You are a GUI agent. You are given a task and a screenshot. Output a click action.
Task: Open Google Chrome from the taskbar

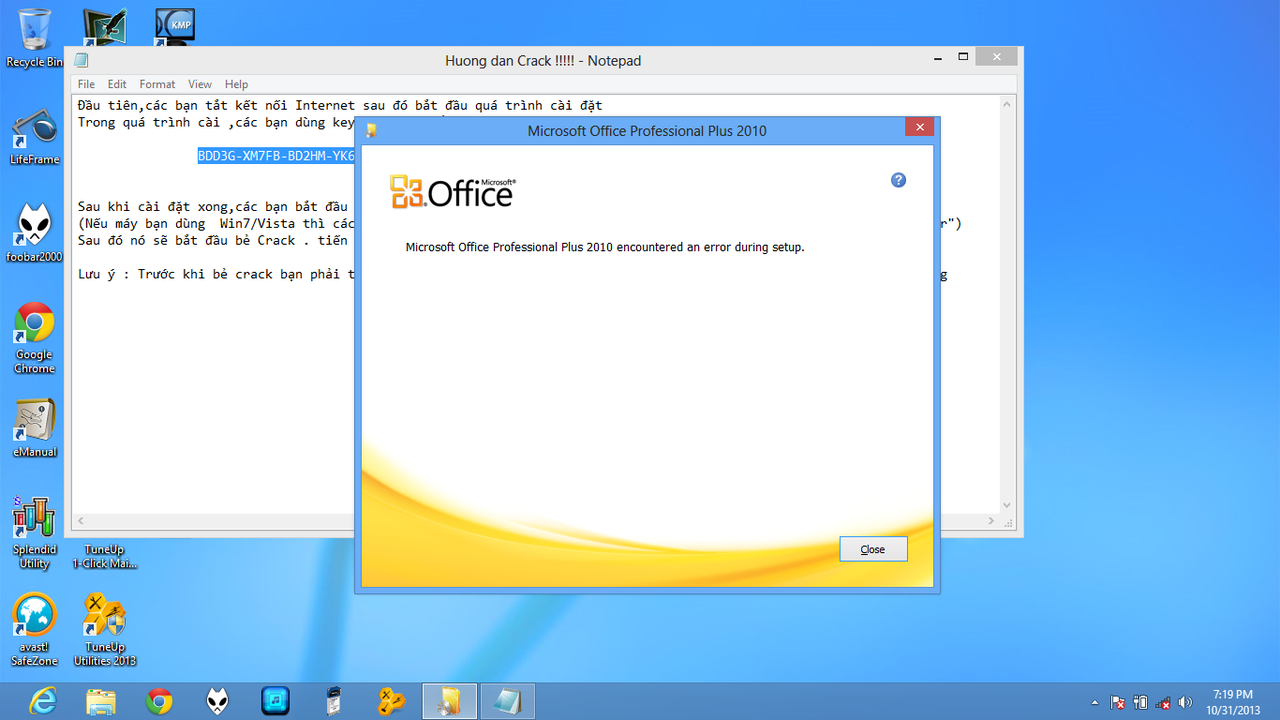159,701
